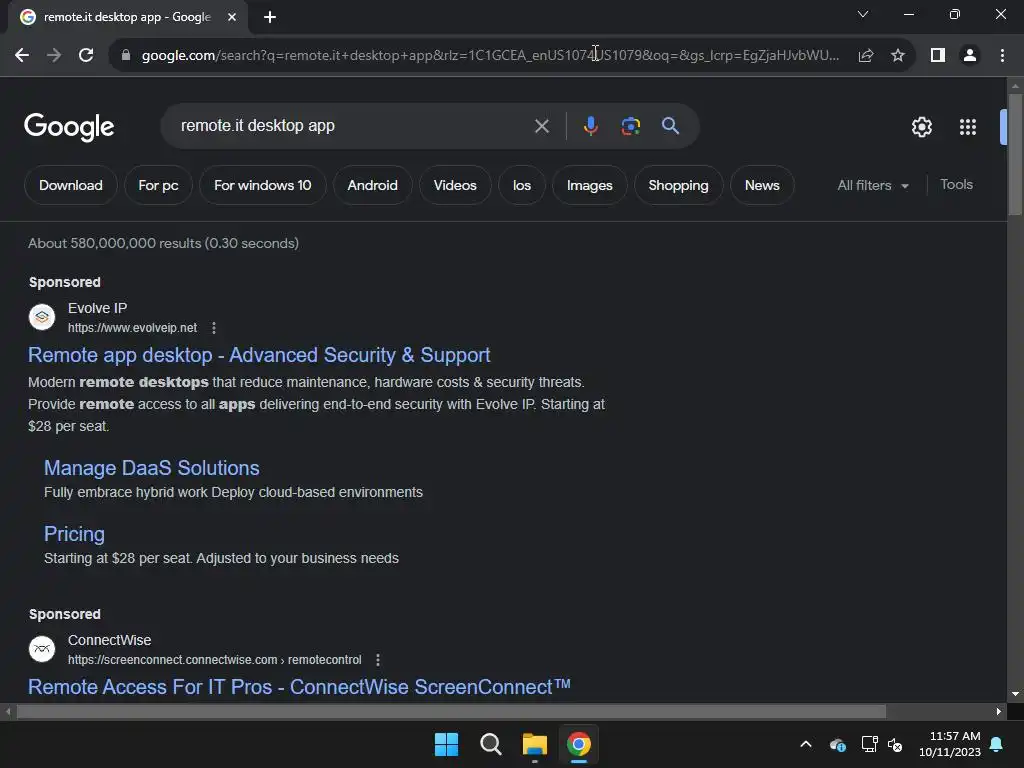The width and height of the screenshot is (1024, 768).
Task: Select the For windows 10 filter chip
Action: pyautogui.click(x=263, y=185)
